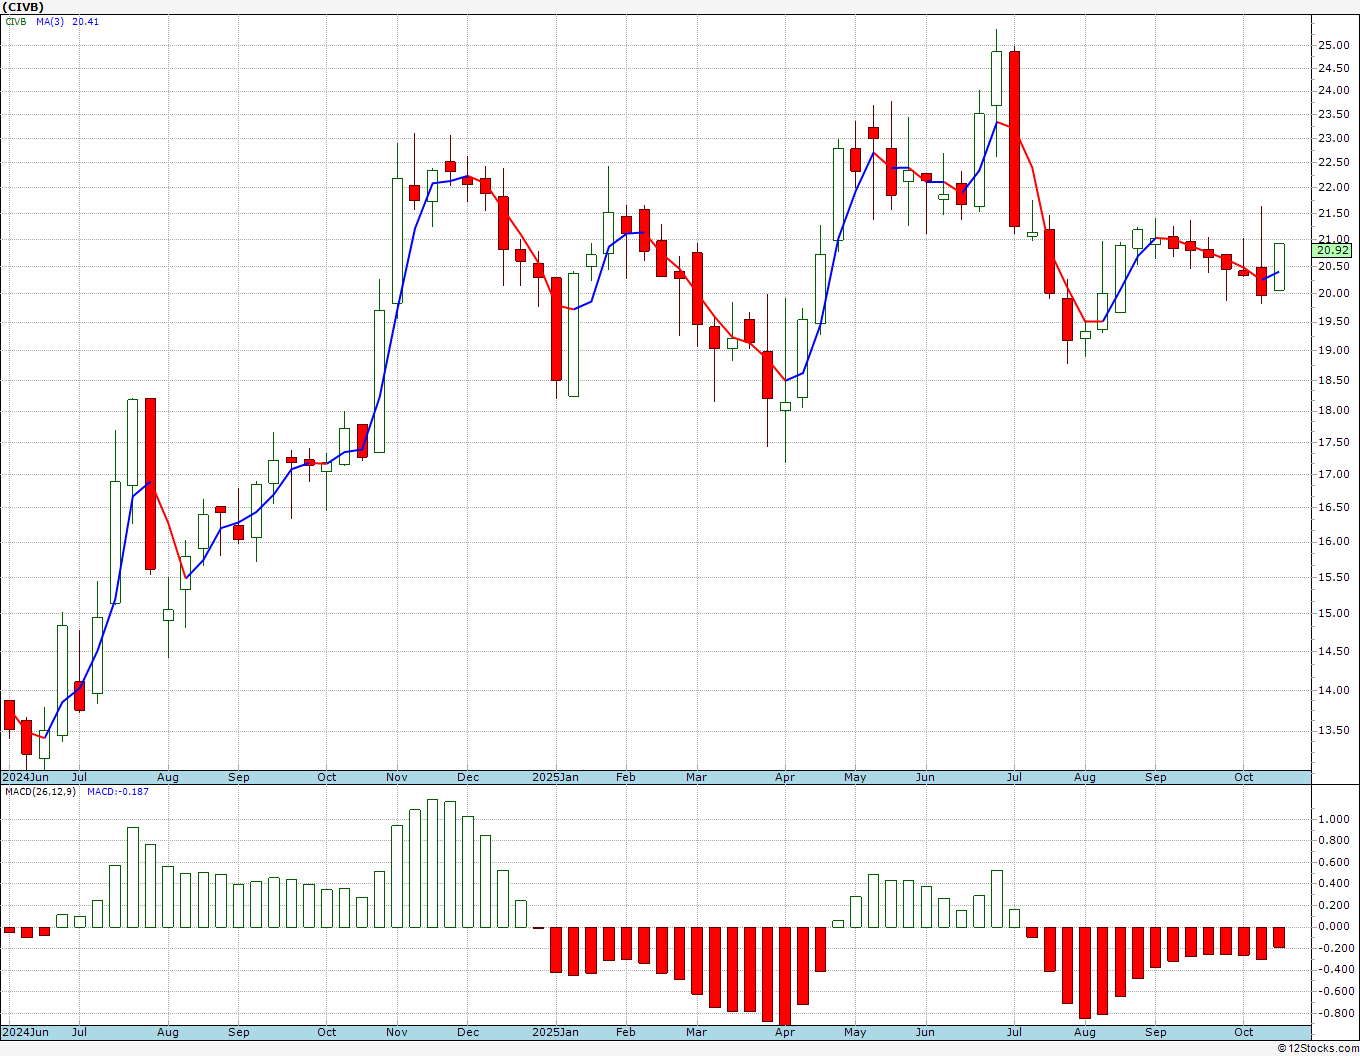
Task: Select the 20.00 price axis label
Action: tap(1333, 293)
